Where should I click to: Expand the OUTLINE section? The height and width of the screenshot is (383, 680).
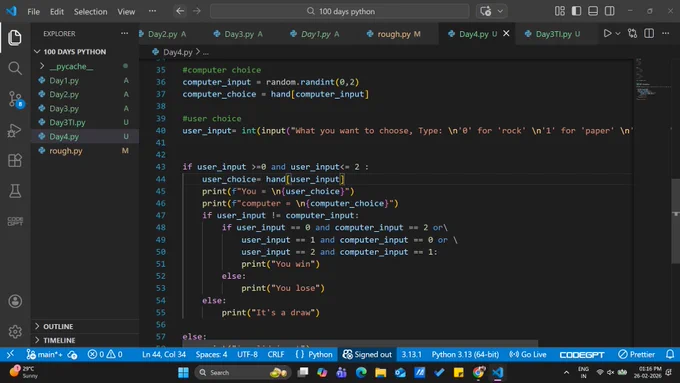click(x=58, y=326)
